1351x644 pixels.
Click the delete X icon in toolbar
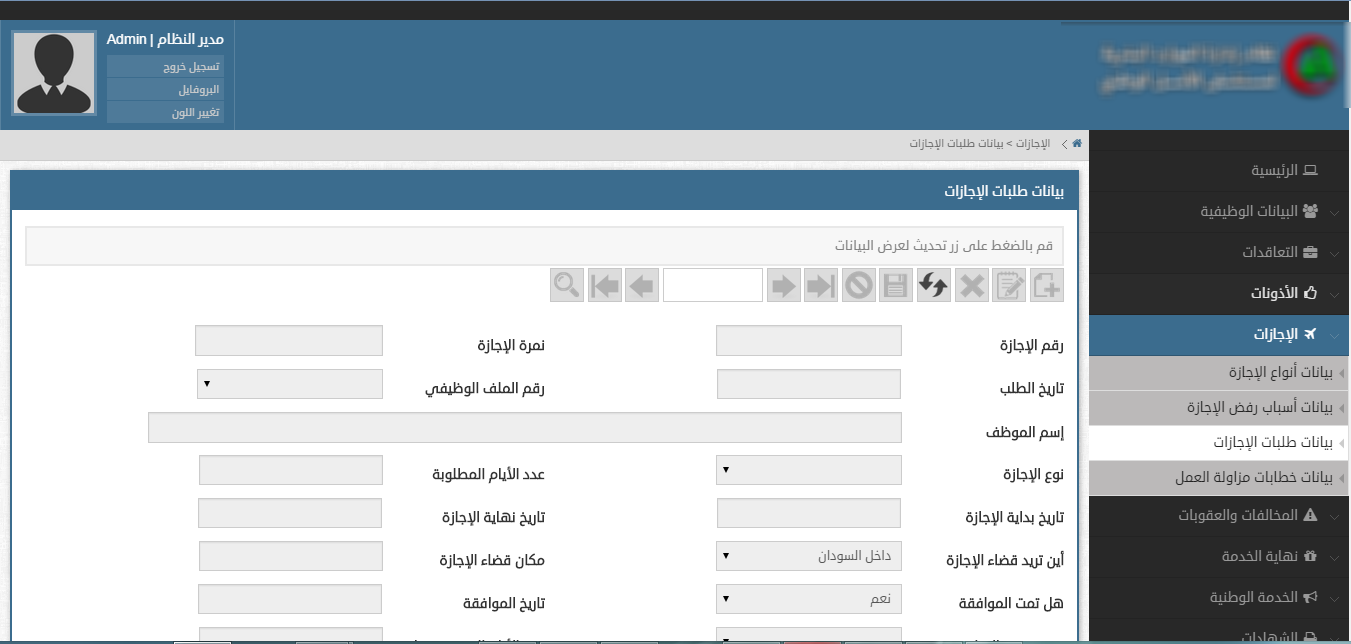(971, 286)
